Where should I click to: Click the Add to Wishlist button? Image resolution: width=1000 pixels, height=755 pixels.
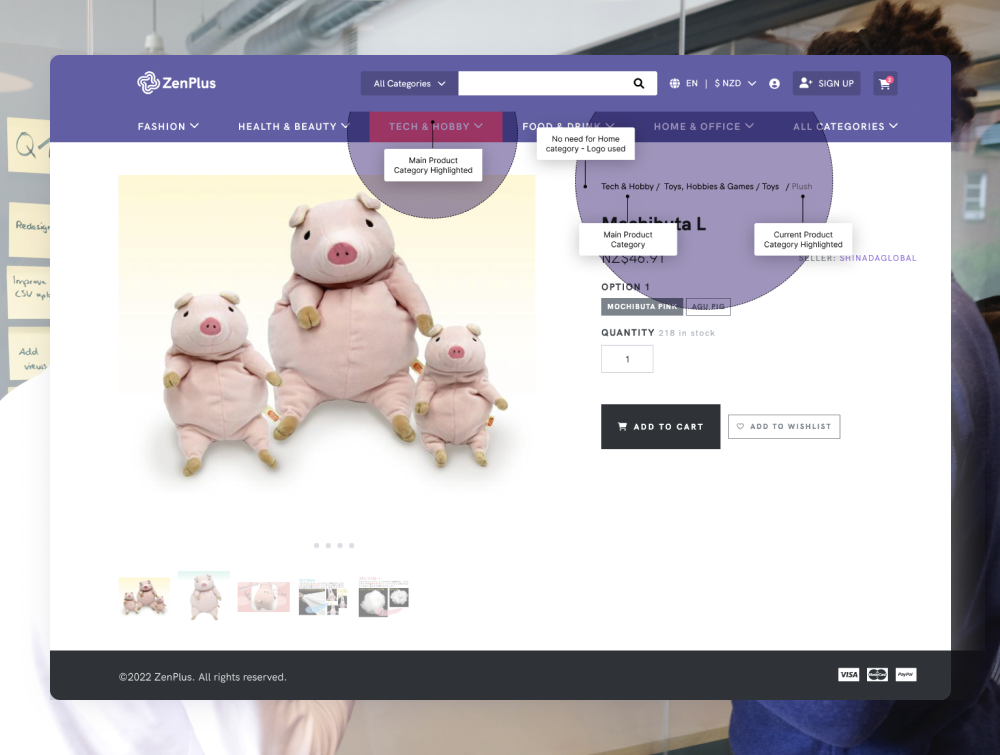tap(784, 427)
